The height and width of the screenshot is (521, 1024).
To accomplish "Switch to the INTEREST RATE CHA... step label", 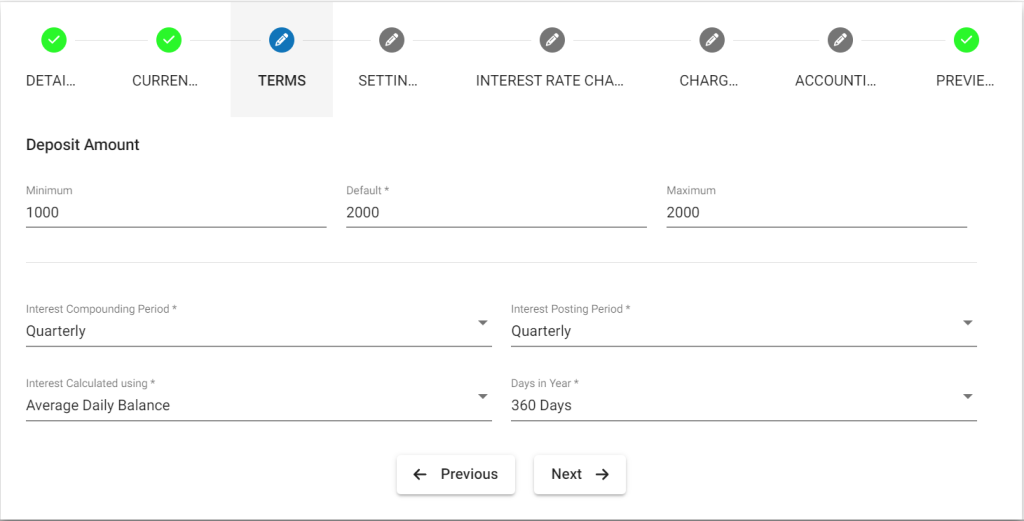I will click(x=549, y=81).
